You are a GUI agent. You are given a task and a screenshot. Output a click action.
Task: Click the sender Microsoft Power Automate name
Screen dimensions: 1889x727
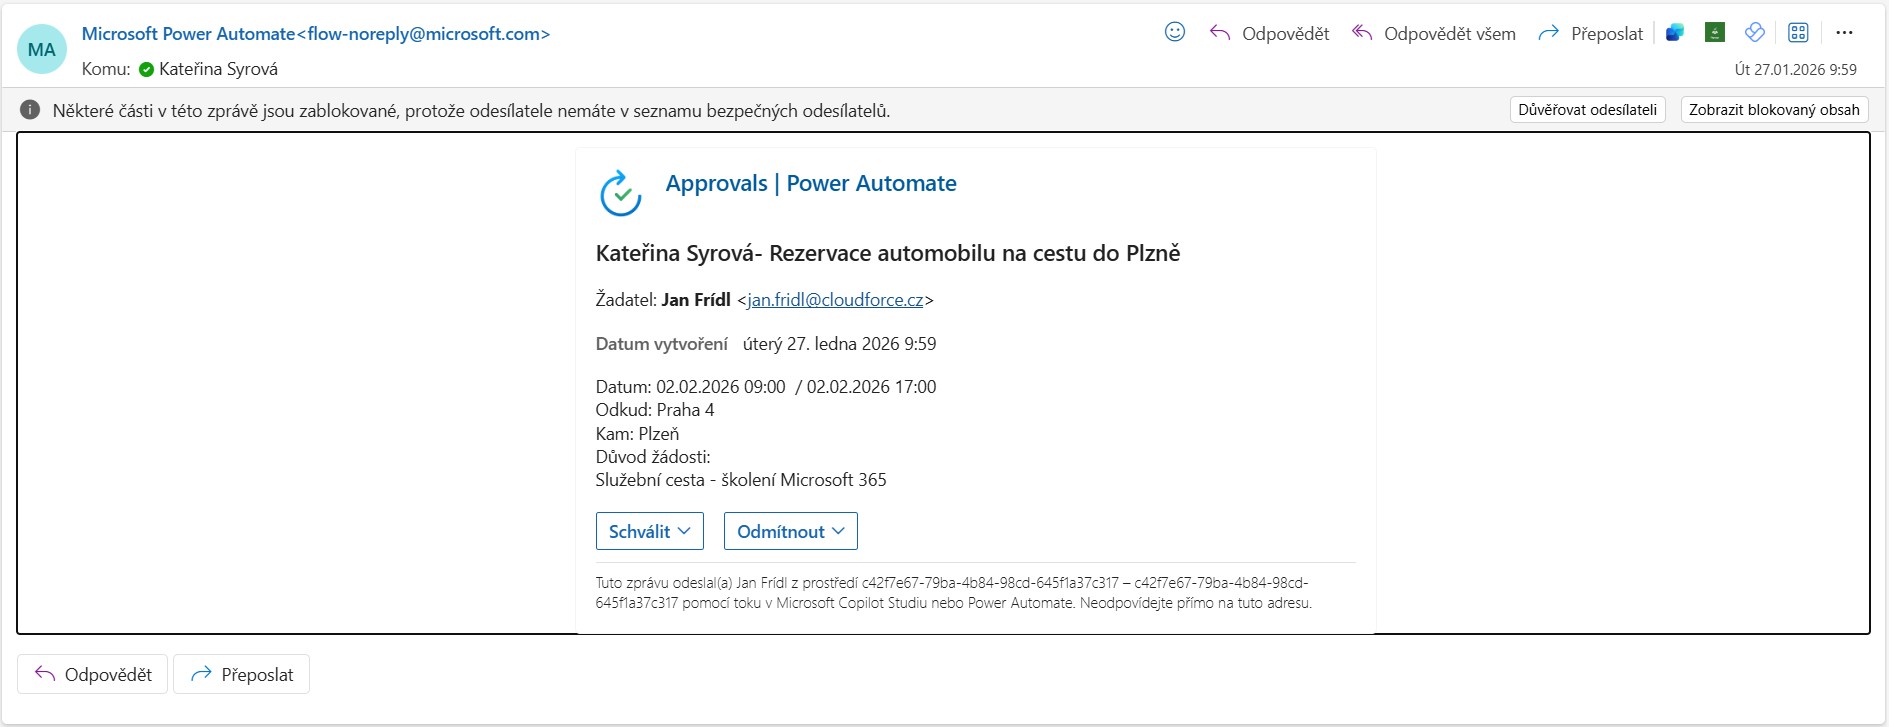[x=188, y=34]
